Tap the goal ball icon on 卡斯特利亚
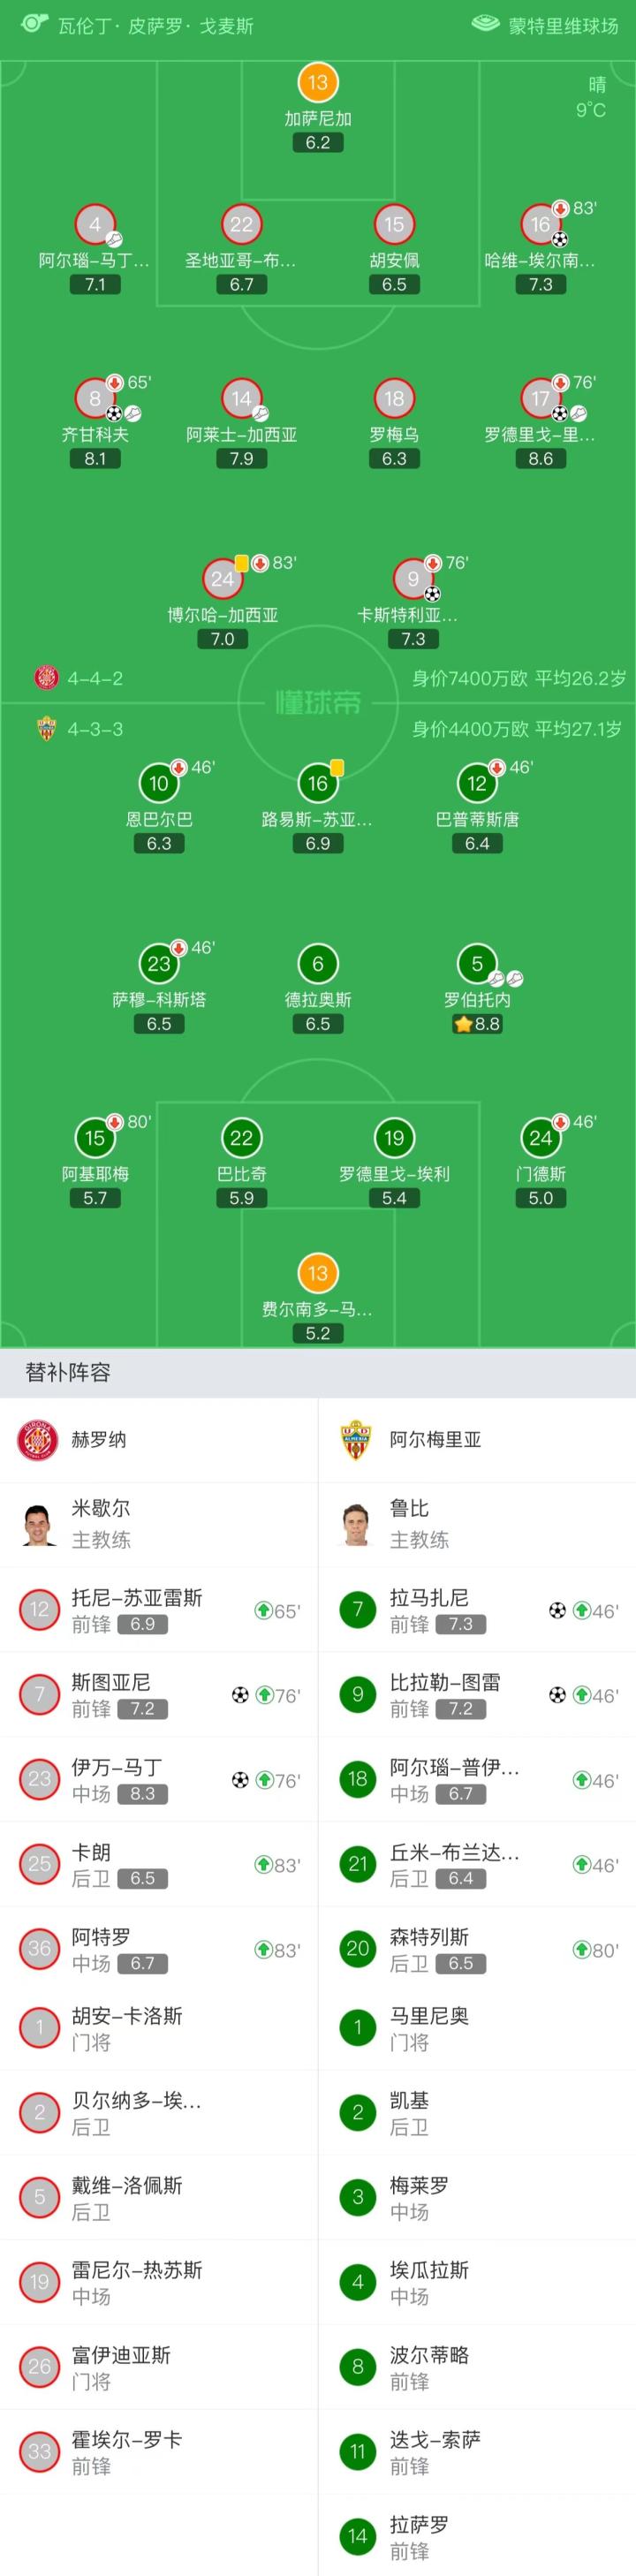The height and width of the screenshot is (2576, 636). pyautogui.click(x=432, y=593)
